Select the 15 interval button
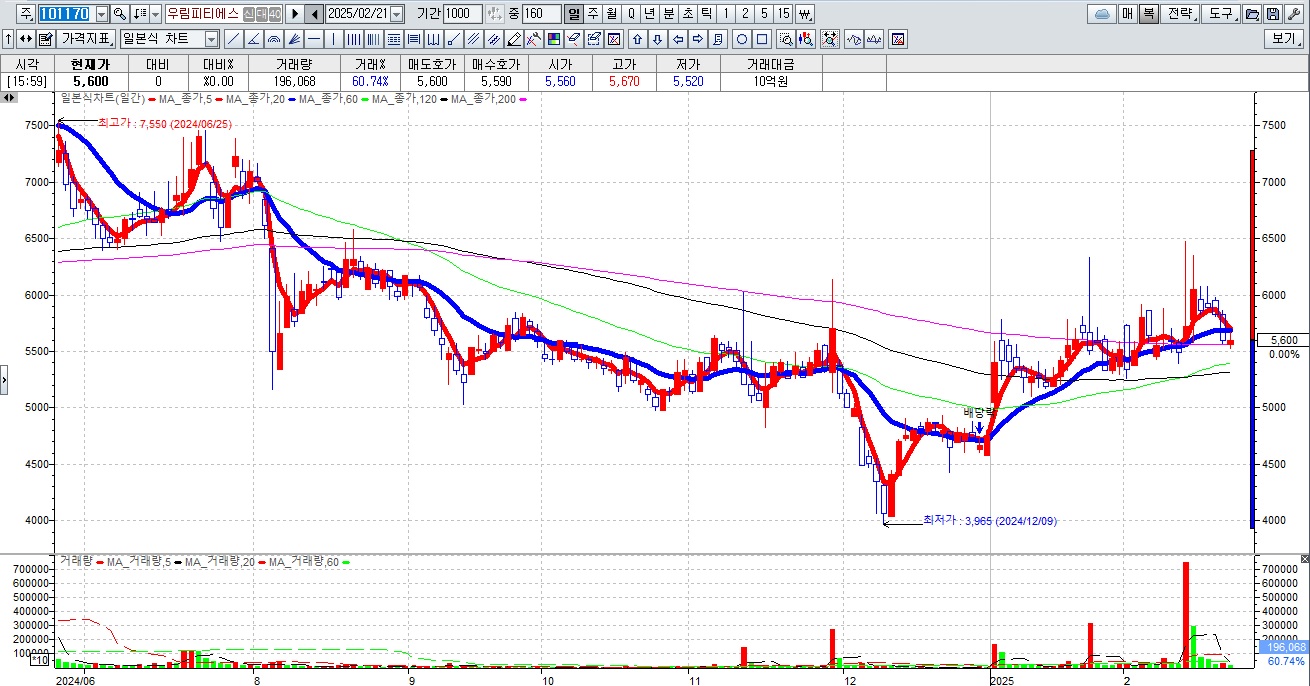 point(783,14)
